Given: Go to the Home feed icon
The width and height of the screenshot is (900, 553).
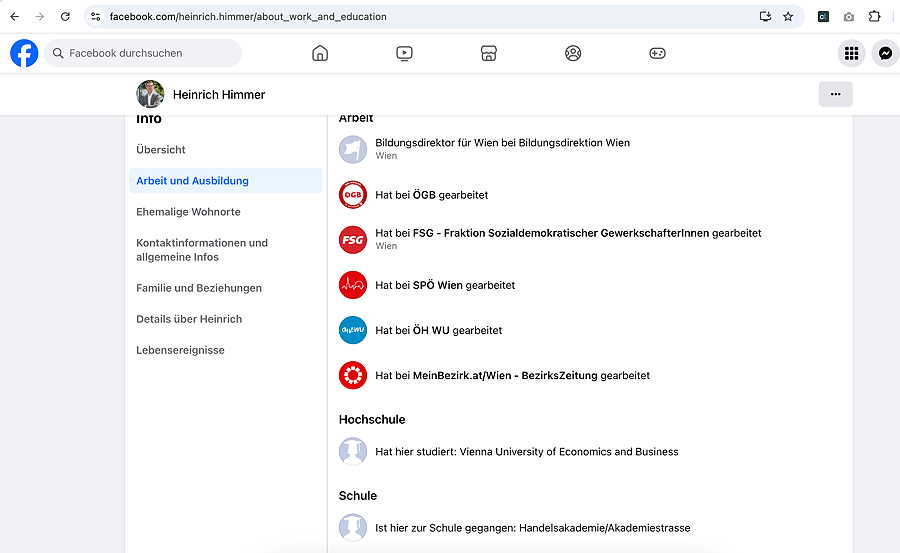Looking at the screenshot, I should 320,53.
